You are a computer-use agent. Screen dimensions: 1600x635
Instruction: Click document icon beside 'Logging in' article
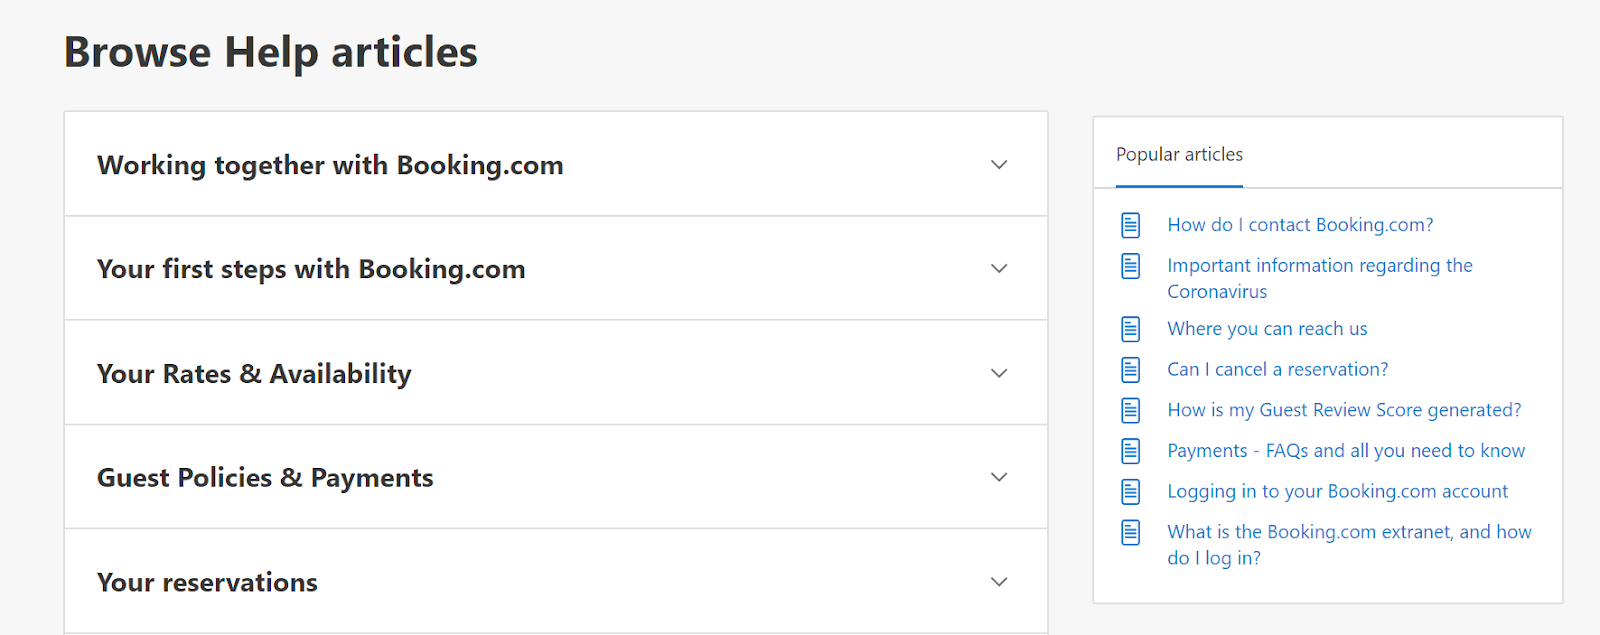click(x=1130, y=492)
